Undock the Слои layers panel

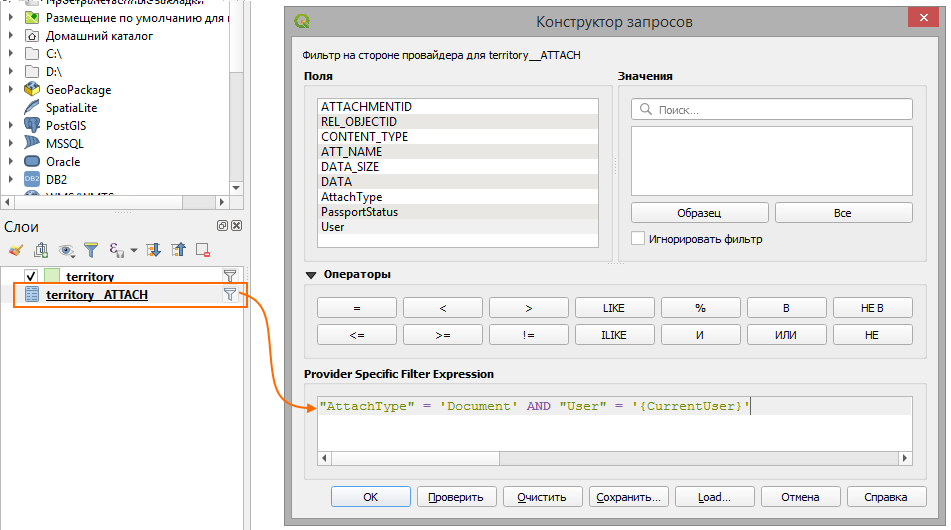222,226
